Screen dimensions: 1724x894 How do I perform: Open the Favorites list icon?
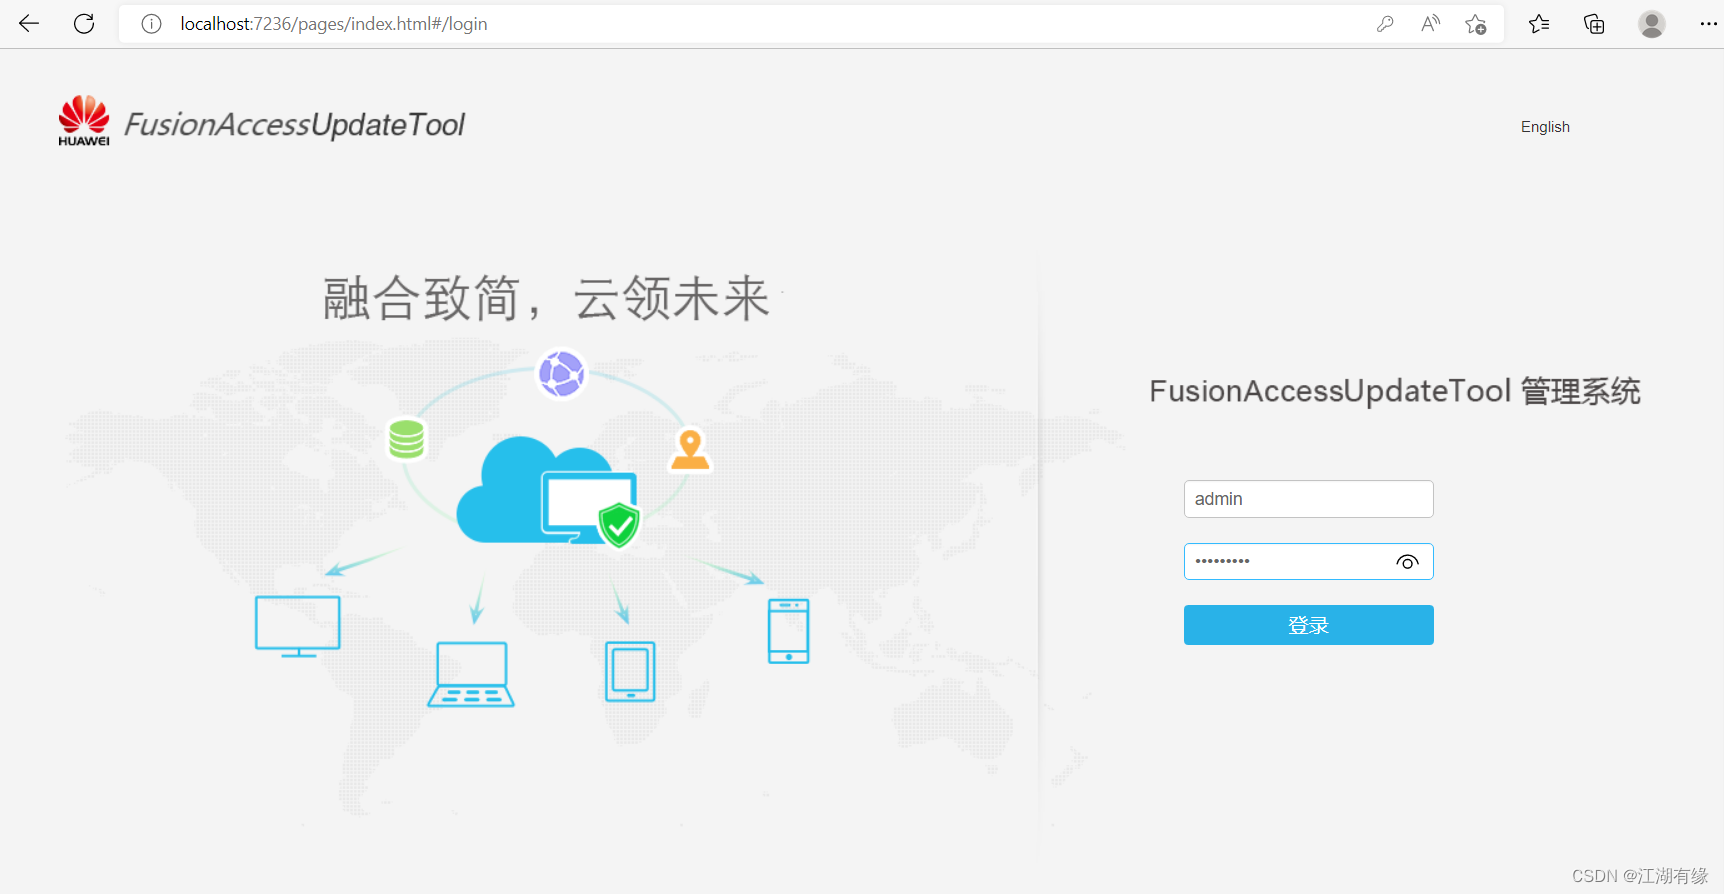click(1539, 24)
